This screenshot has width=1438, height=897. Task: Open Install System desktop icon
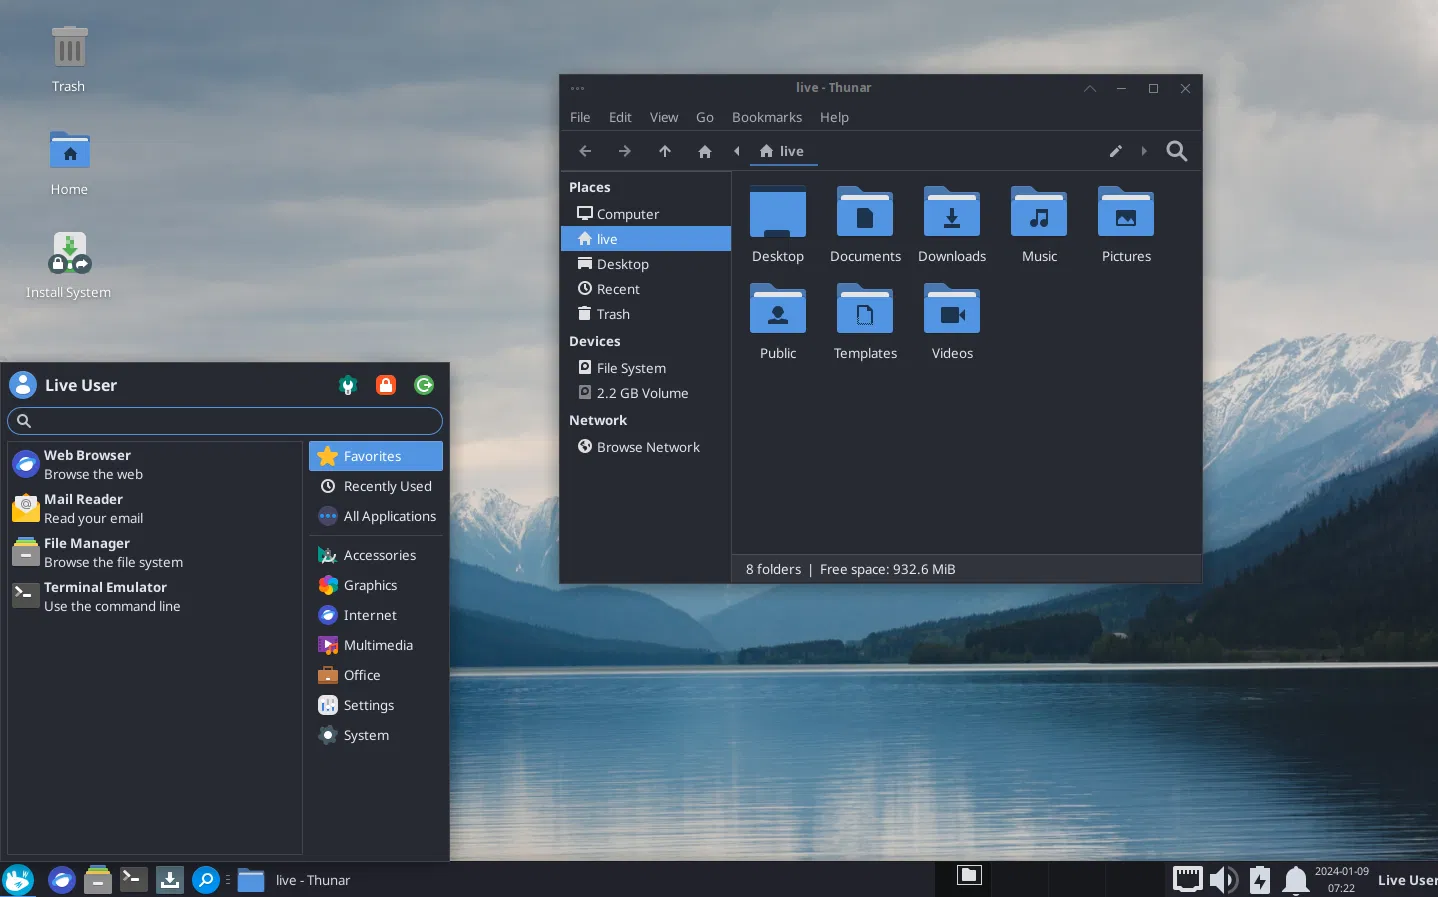[69, 265]
